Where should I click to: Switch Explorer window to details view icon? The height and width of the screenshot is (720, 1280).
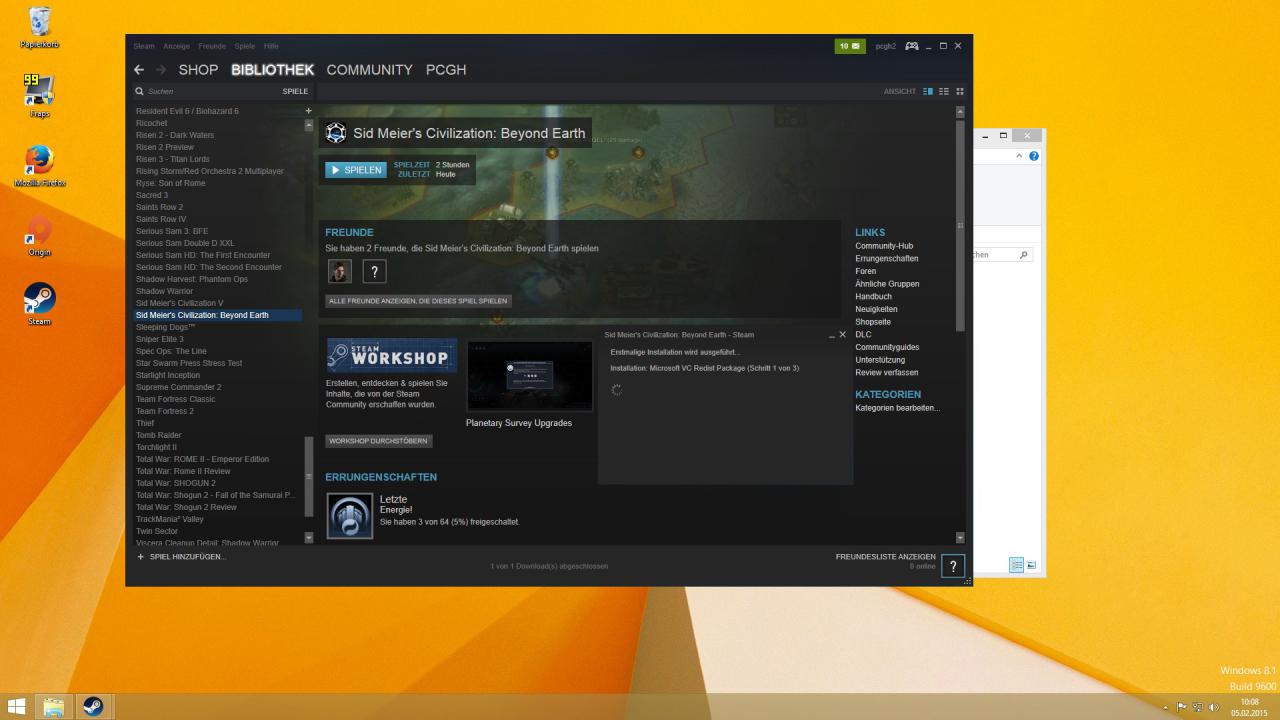coord(1017,565)
